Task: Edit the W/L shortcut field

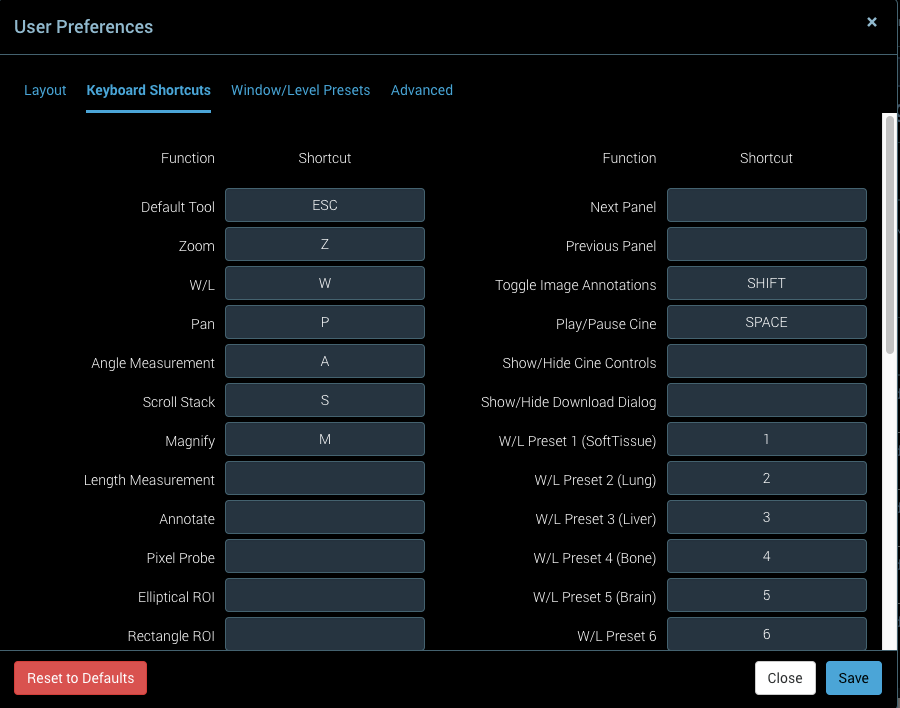Action: (x=325, y=283)
